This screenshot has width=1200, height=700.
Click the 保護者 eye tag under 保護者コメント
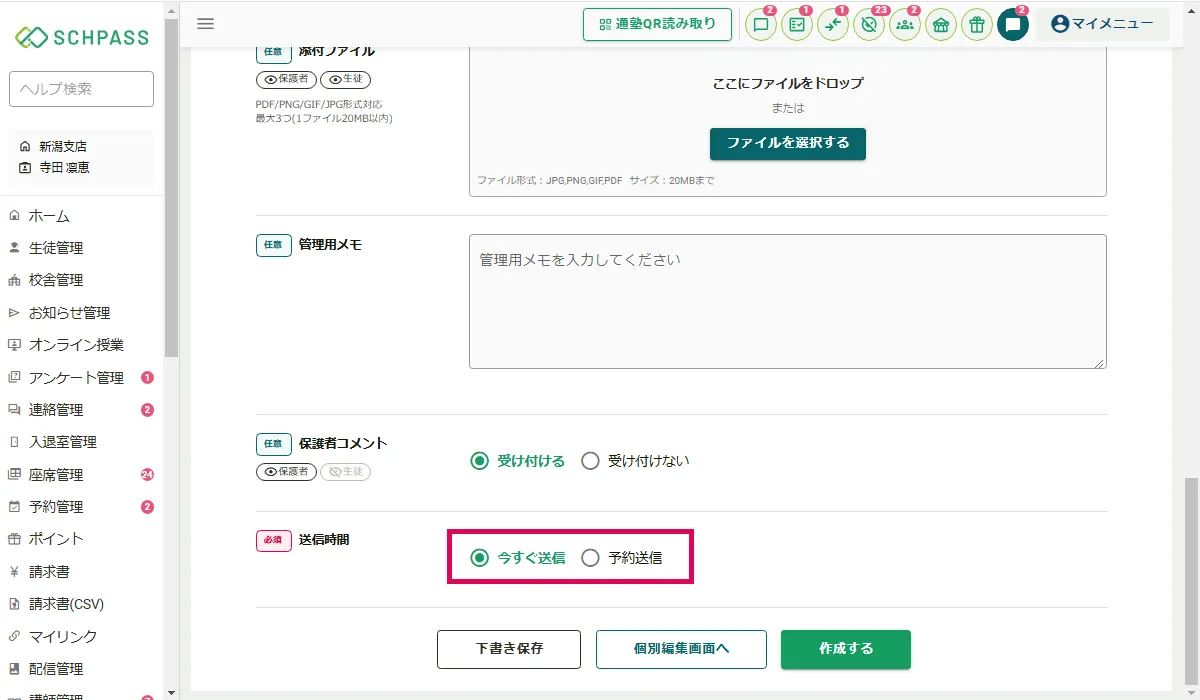[287, 472]
